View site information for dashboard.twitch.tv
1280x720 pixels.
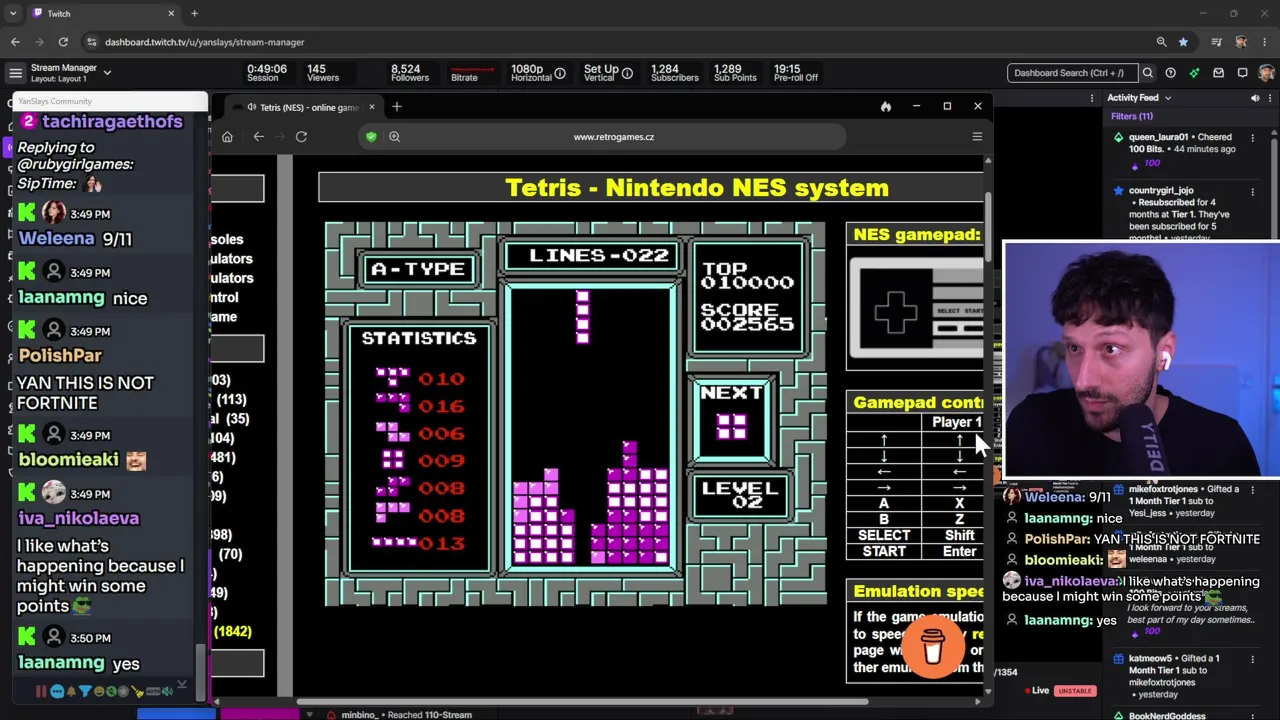point(92,42)
